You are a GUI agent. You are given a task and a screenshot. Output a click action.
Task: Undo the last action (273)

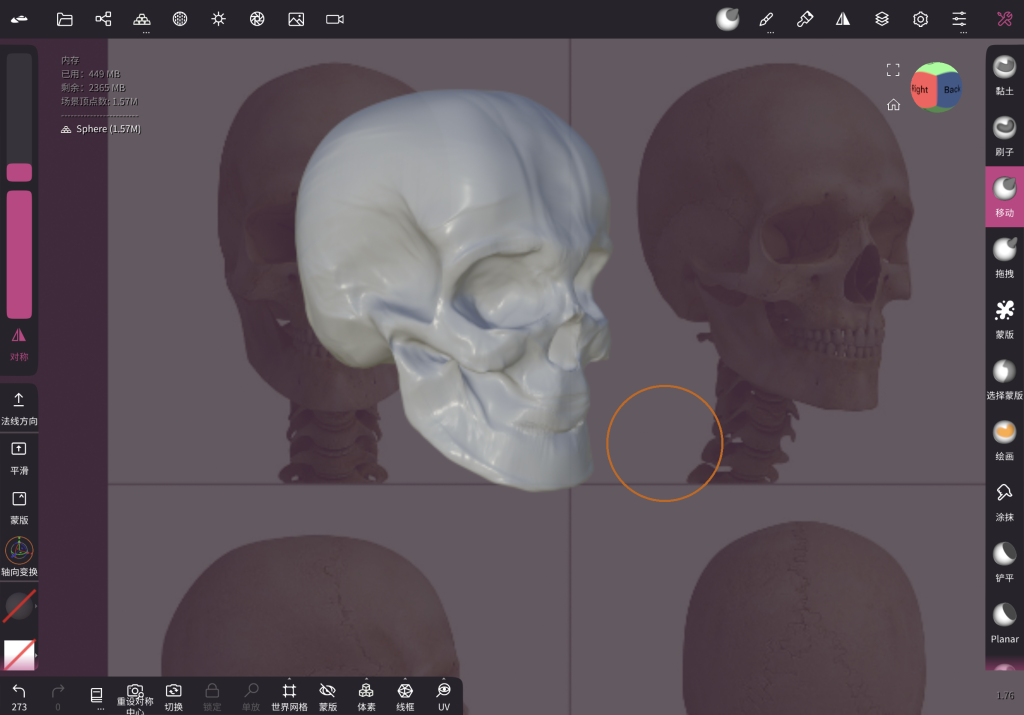19,697
